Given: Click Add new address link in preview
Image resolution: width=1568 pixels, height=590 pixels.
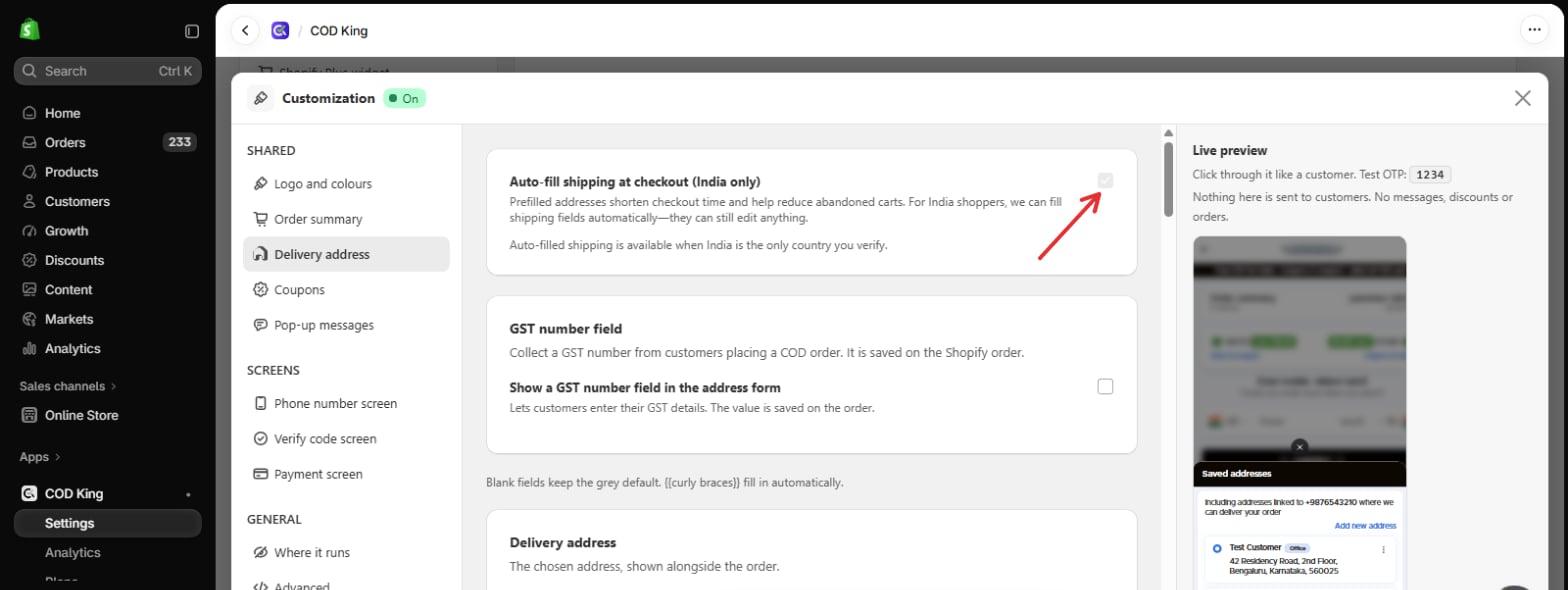Looking at the screenshot, I should click(x=1365, y=526).
